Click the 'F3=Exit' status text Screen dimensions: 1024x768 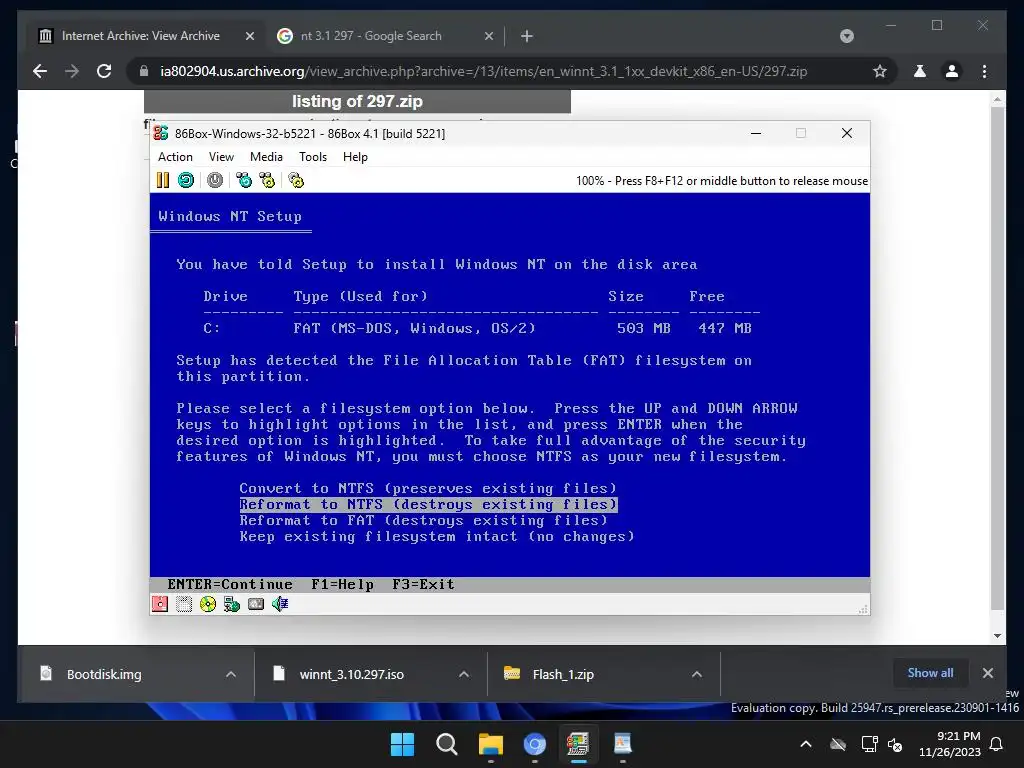pyautogui.click(x=423, y=584)
